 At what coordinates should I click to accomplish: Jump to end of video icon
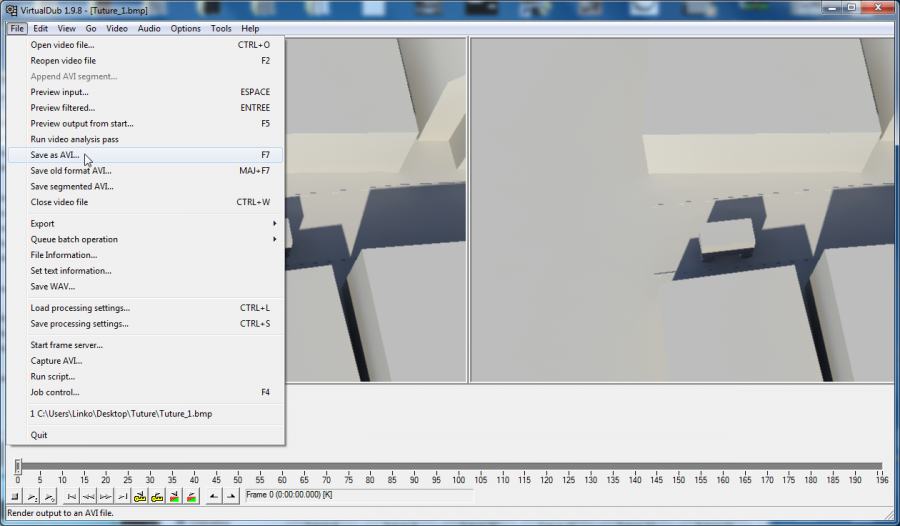coord(122,497)
